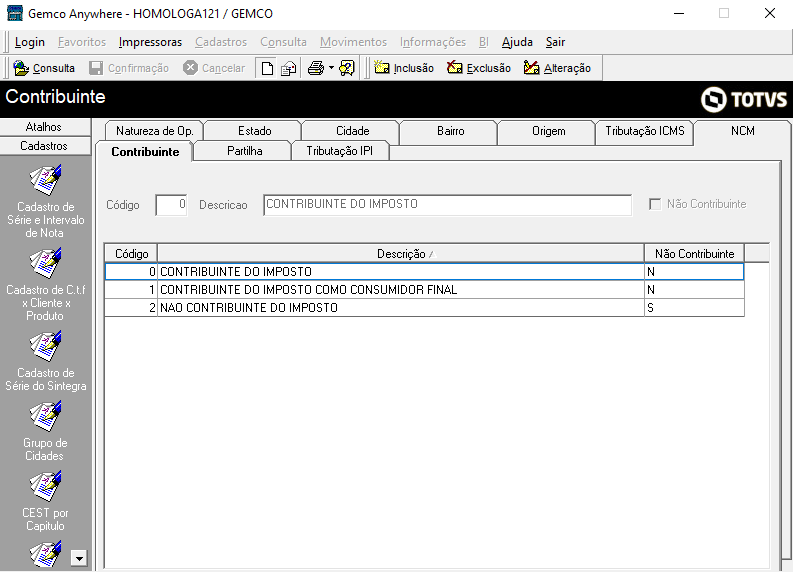Click the new blank document icon

267,68
